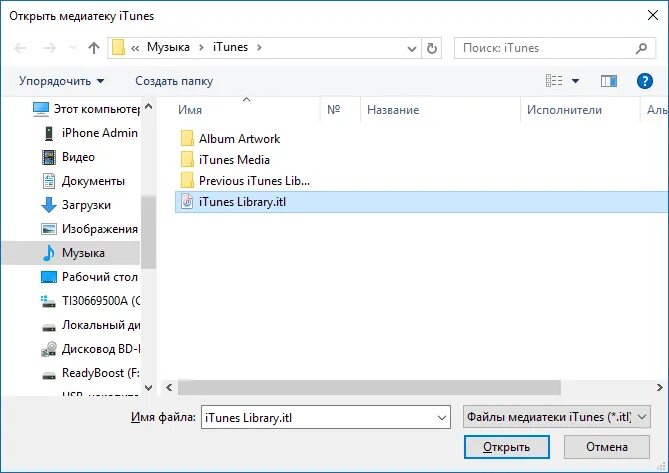This screenshot has width=669, height=473.
Task: Click navigation pane scroll down arrow
Action: pos(148,388)
